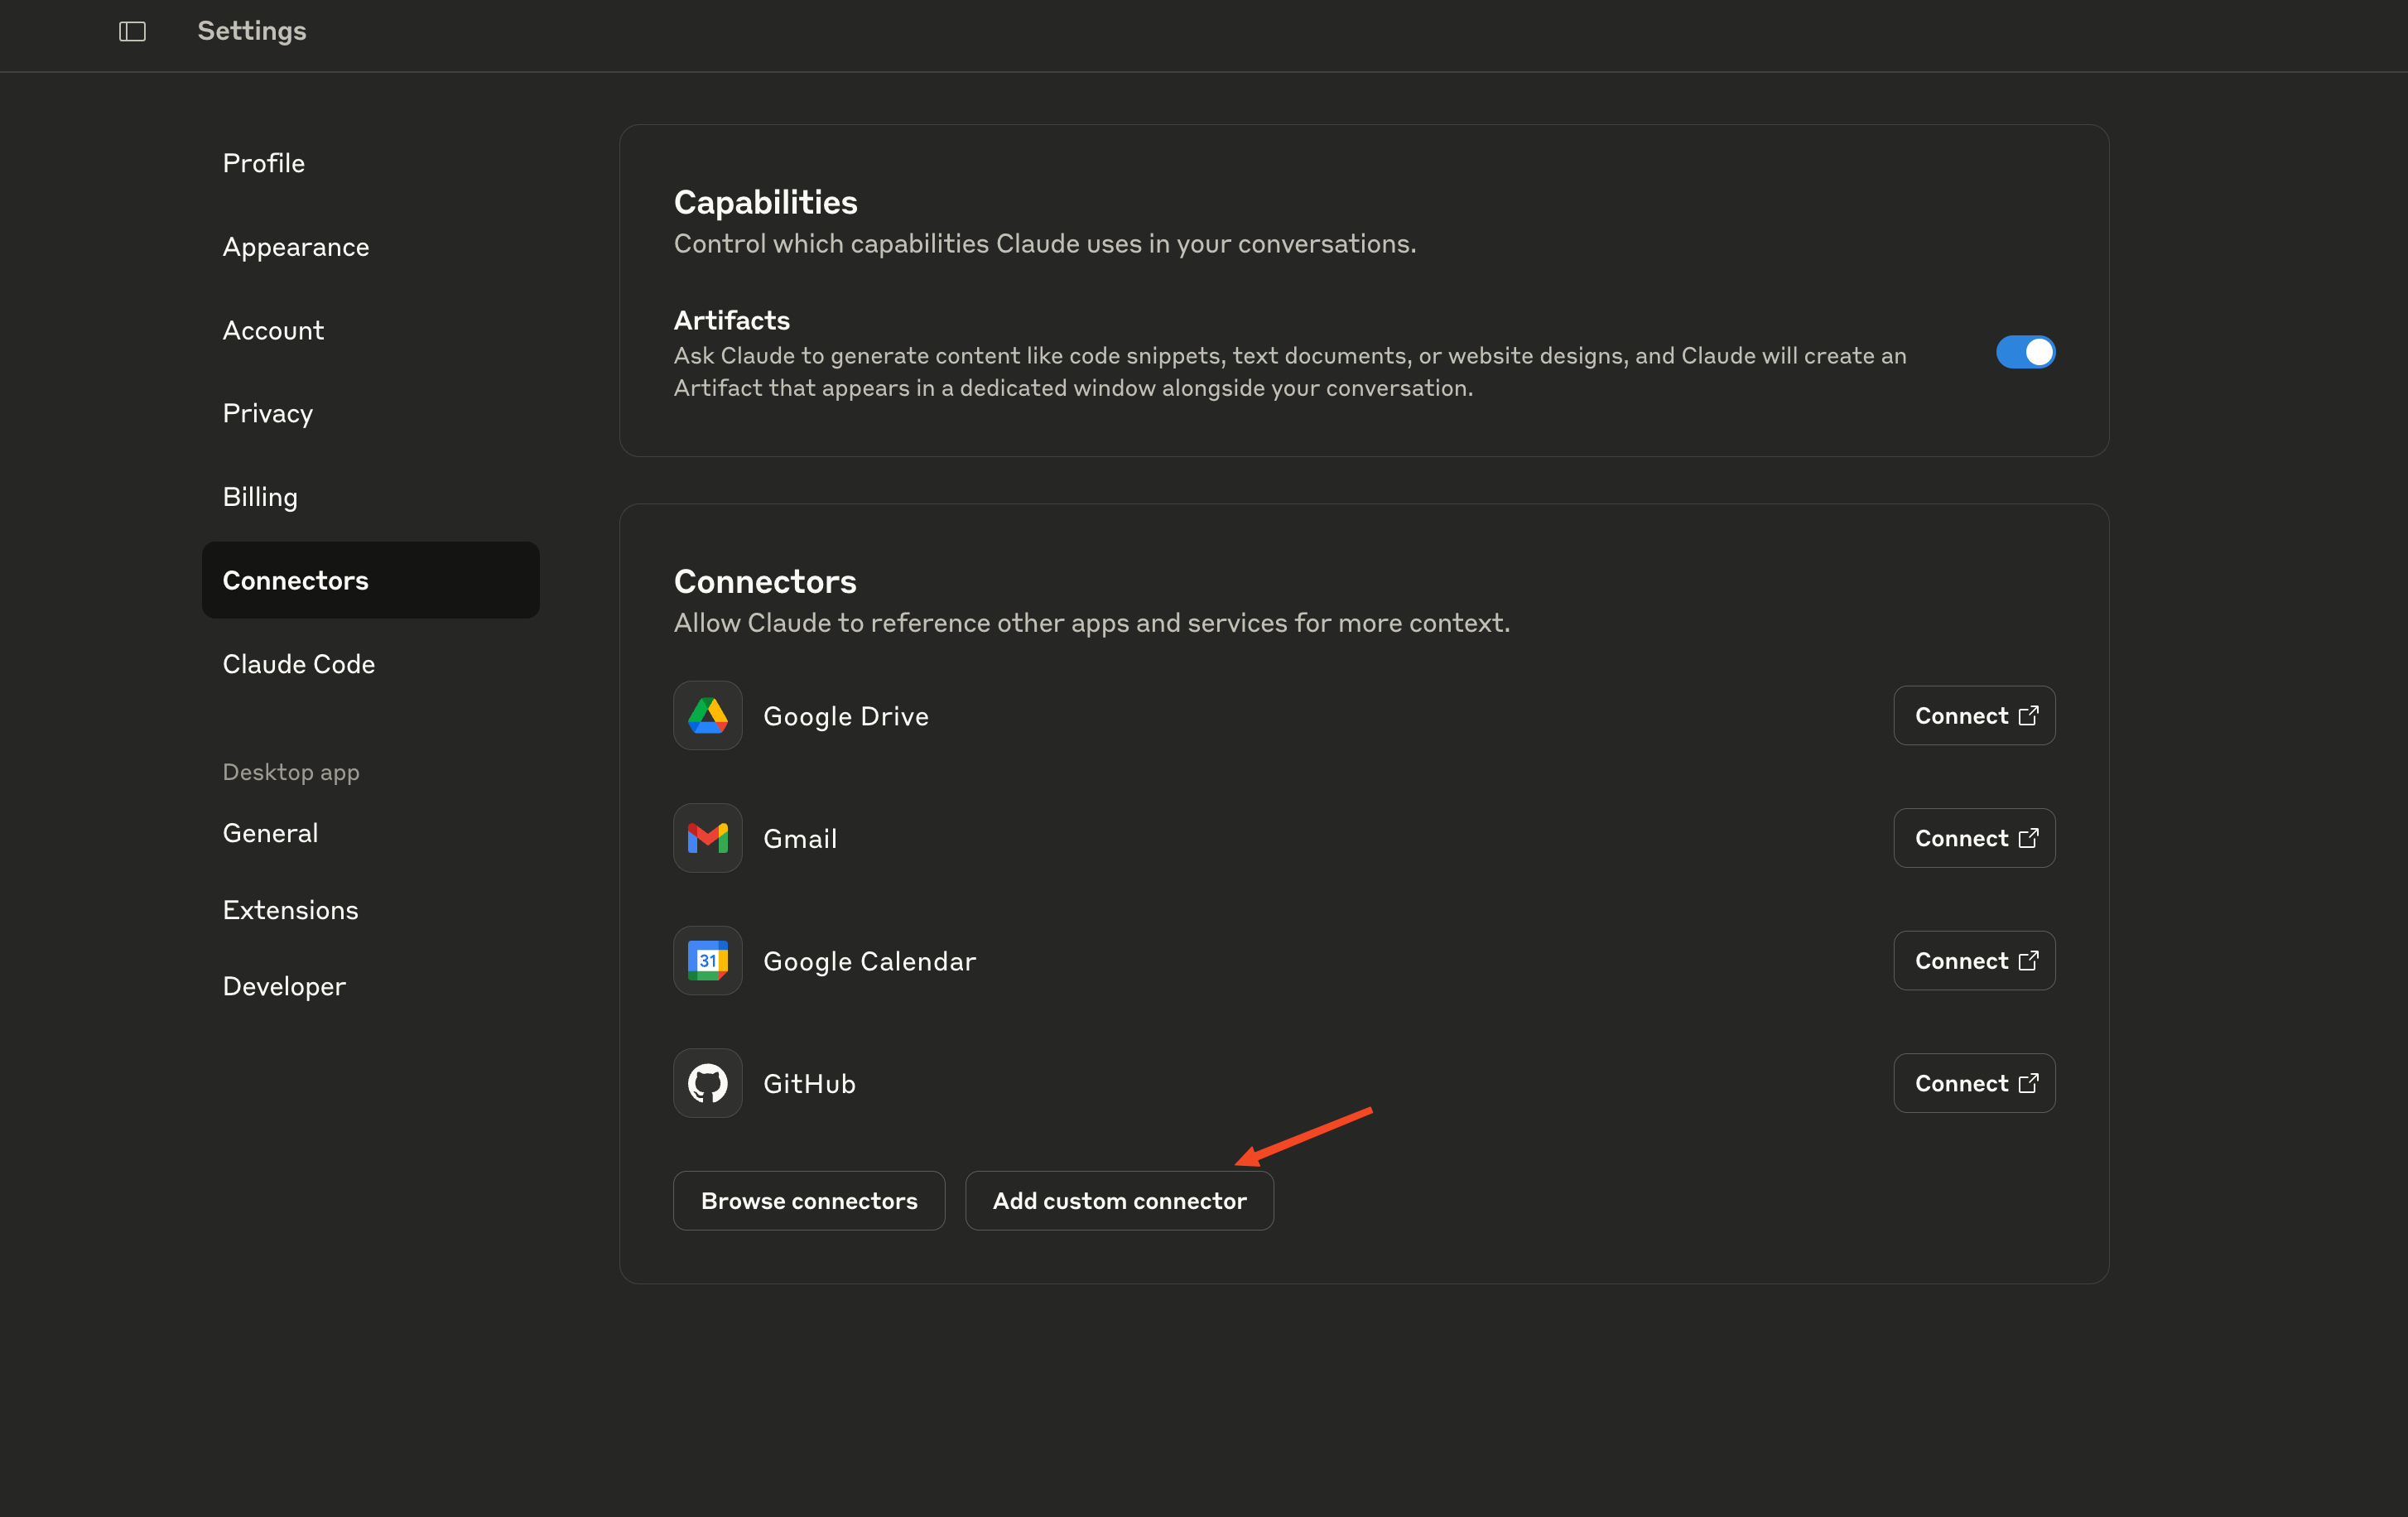The height and width of the screenshot is (1517, 2408).
Task: Click Add custom connector button
Action: click(1118, 1201)
